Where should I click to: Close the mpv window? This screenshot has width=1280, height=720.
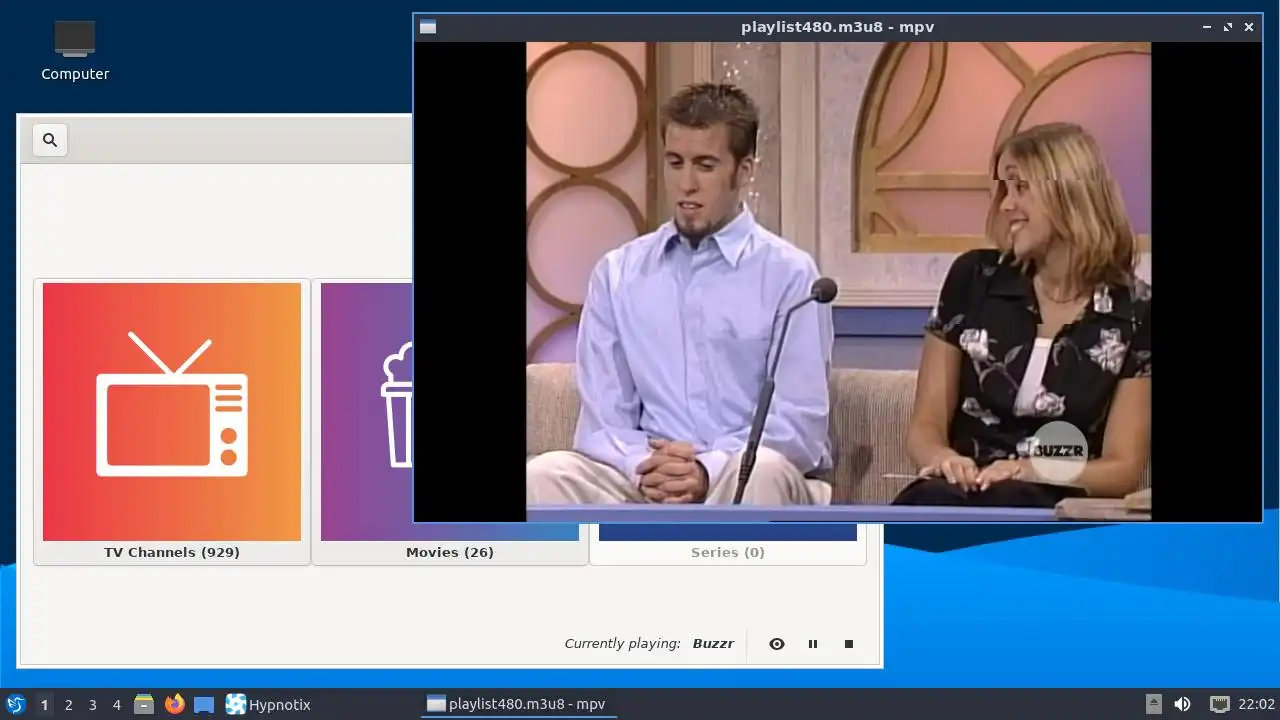coord(1249,27)
